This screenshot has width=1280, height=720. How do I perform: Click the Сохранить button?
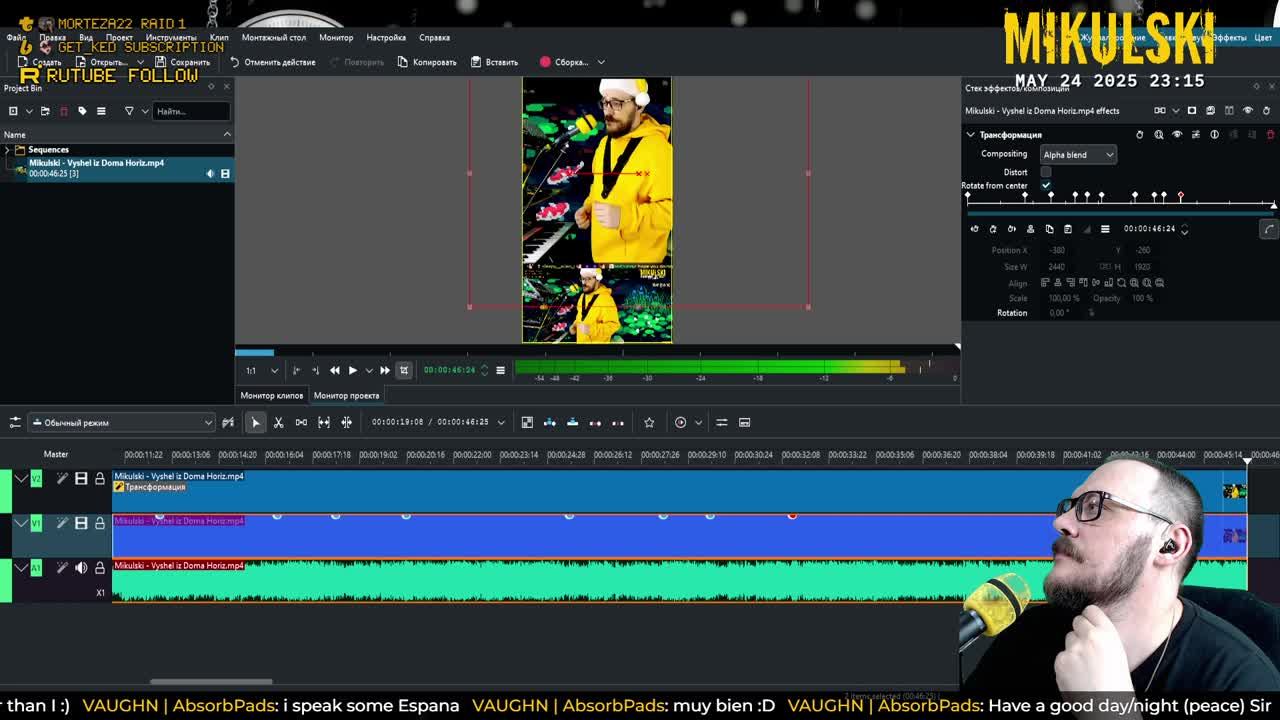coord(182,62)
